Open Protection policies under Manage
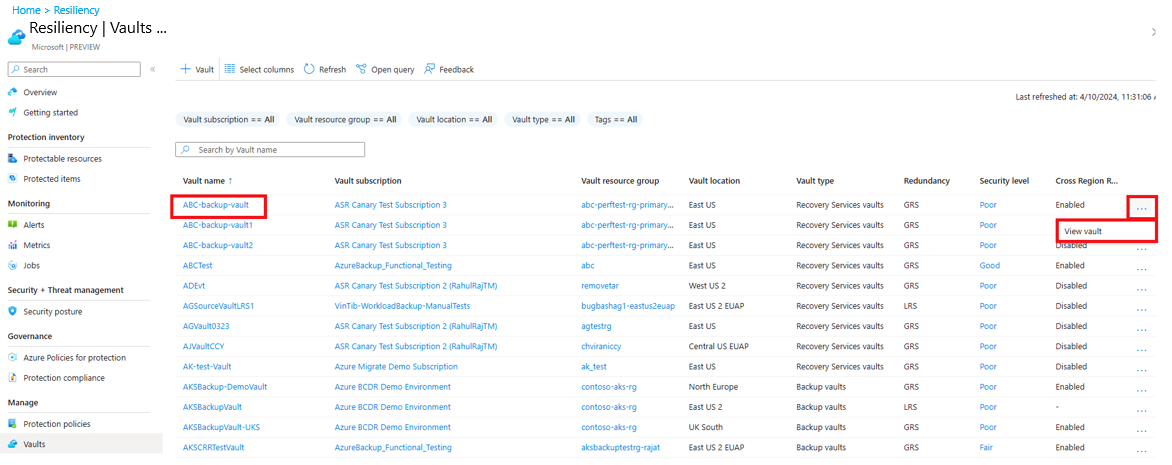The height and width of the screenshot is (465, 1172). point(57,424)
